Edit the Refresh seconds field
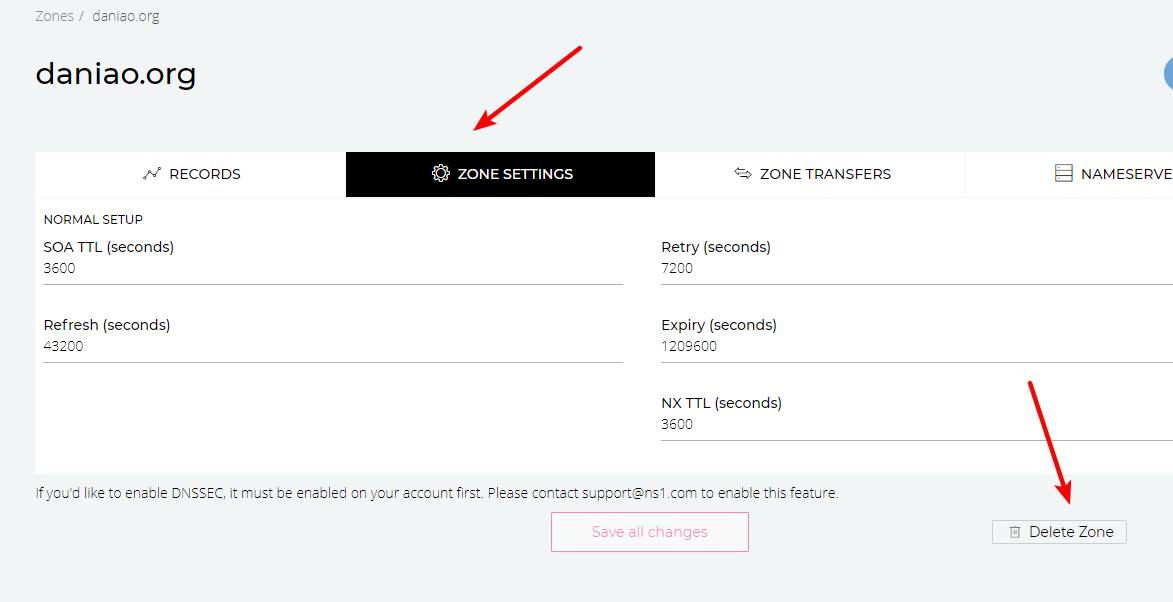1173x602 pixels. 333,346
